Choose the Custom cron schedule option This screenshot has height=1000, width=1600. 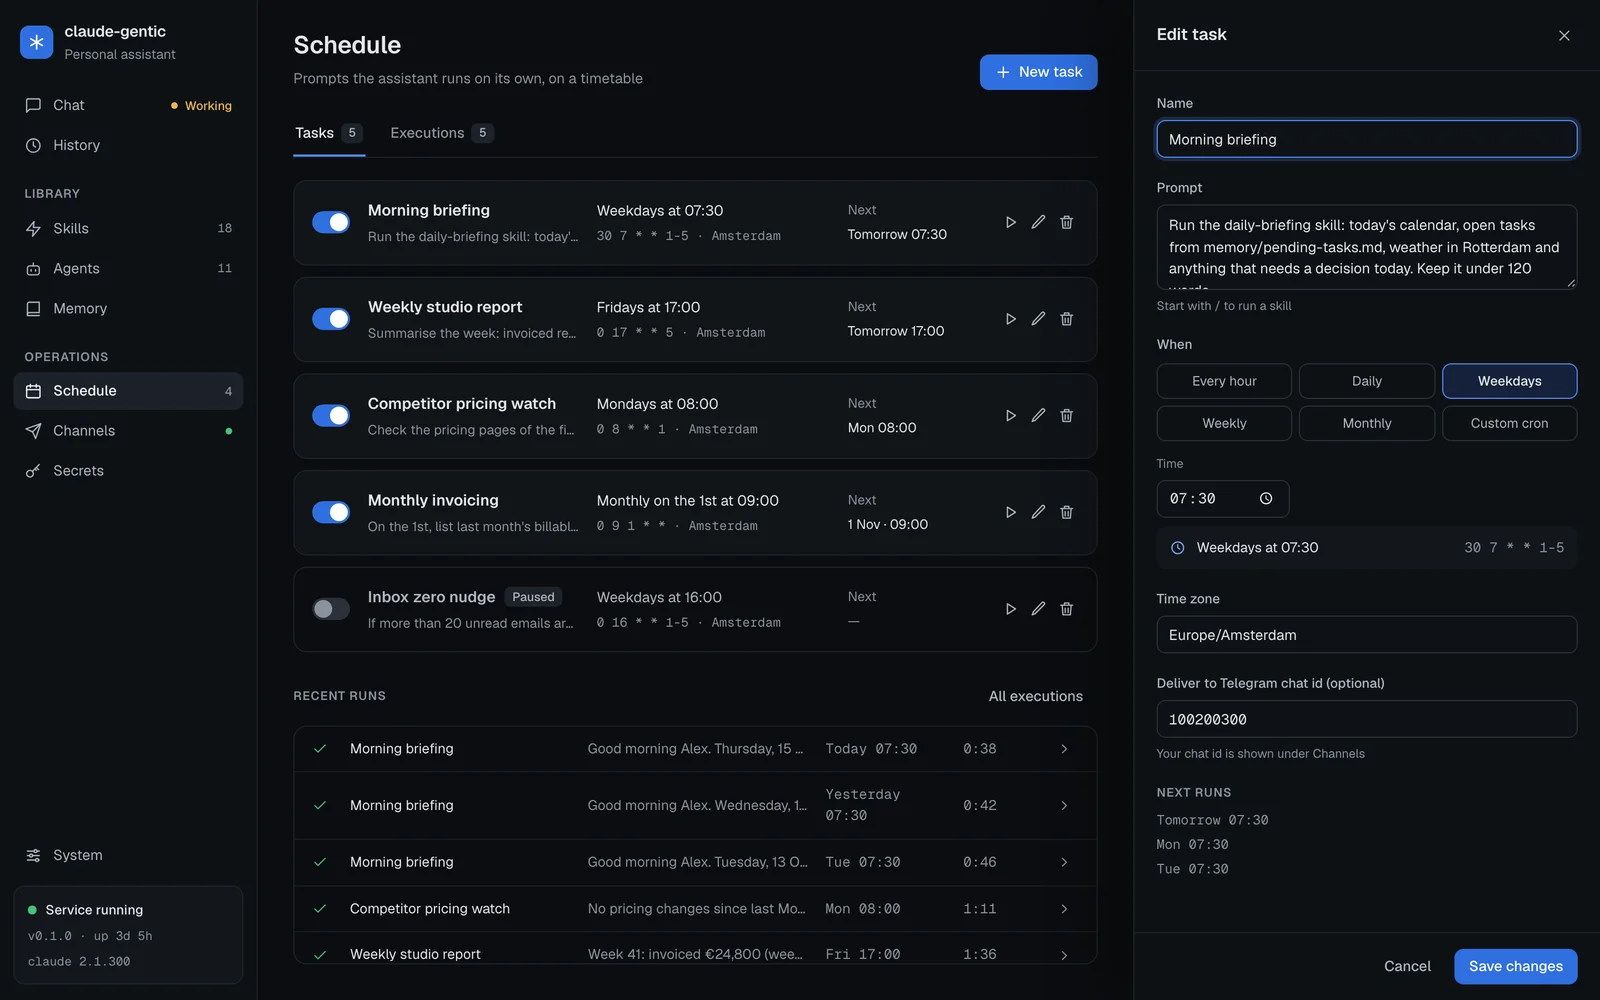[x=1509, y=423]
